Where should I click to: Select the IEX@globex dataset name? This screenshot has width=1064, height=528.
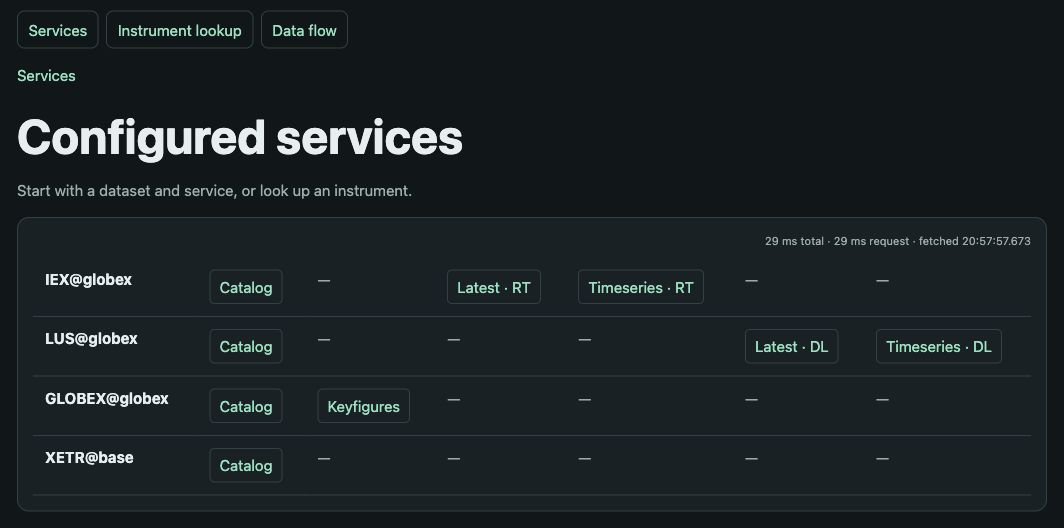point(88,280)
